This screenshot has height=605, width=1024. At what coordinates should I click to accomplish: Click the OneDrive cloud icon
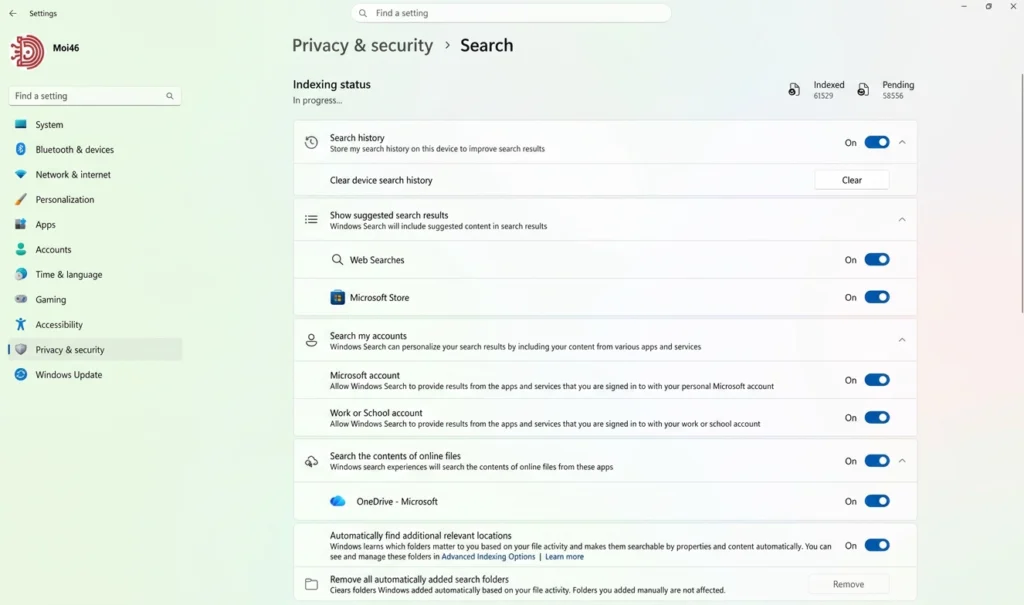click(x=338, y=501)
